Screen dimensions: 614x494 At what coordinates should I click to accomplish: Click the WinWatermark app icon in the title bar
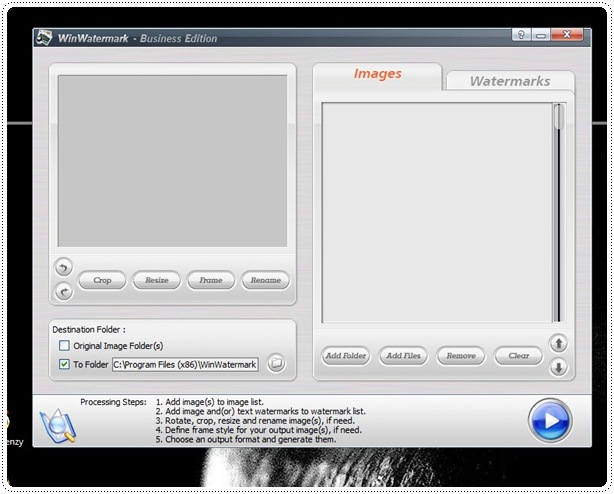tap(44, 38)
